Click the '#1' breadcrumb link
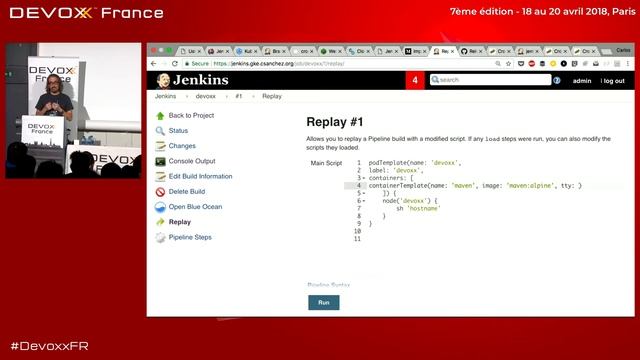Viewport: 640px width, 360px height. 239,96
